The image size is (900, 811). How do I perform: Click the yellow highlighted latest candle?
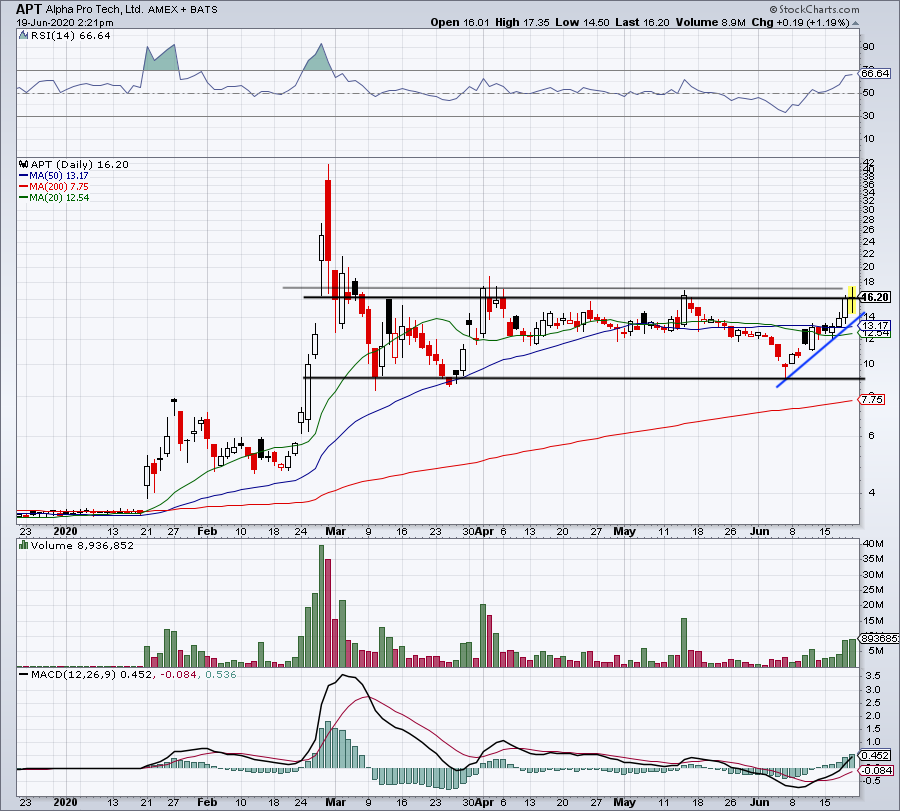[852, 300]
